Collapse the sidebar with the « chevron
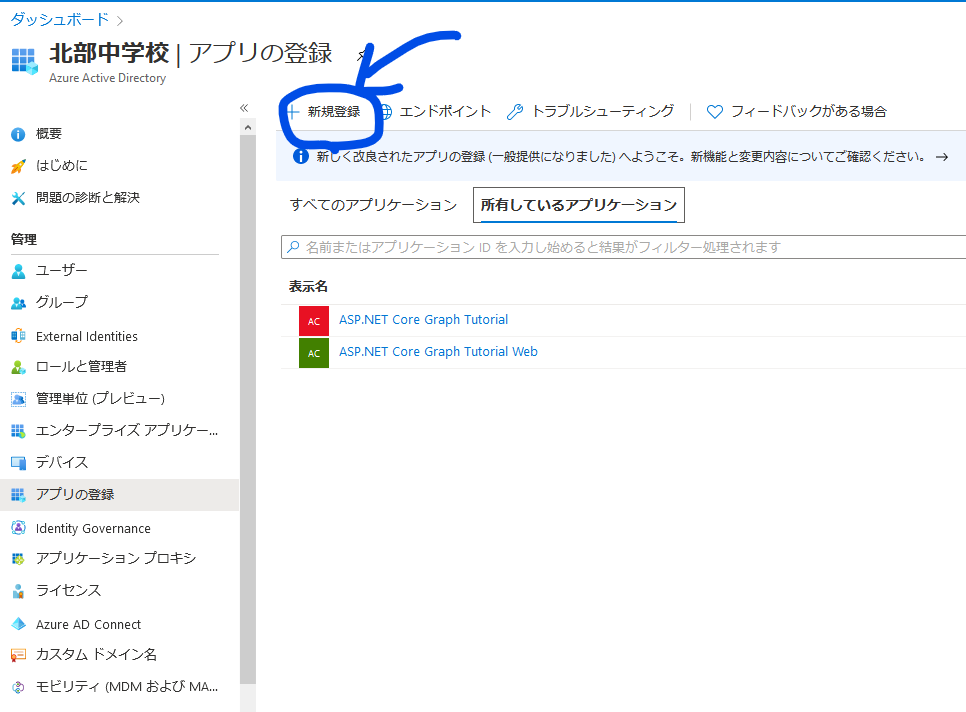This screenshot has height=712, width=966. [x=244, y=106]
